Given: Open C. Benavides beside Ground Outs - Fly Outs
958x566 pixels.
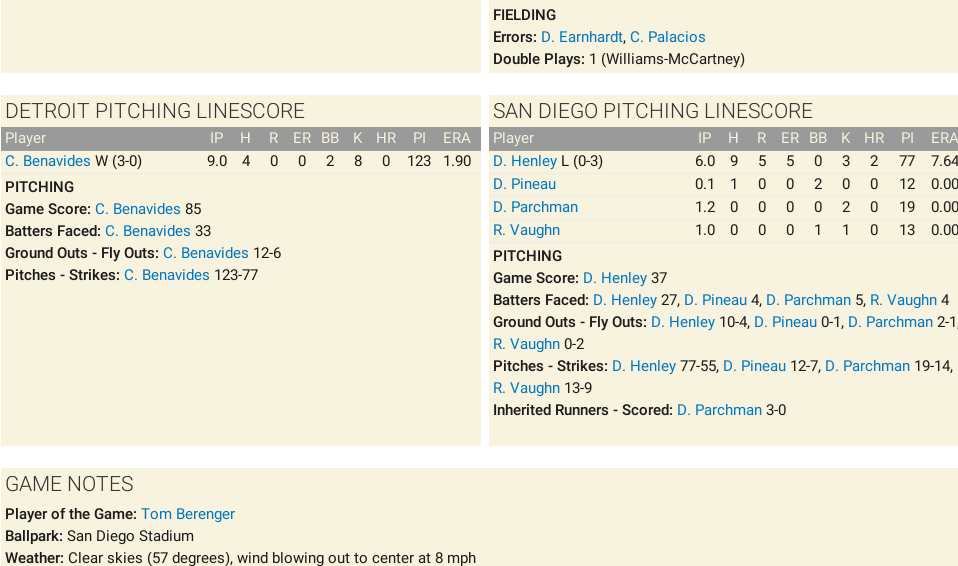Looking at the screenshot, I should pyautogui.click(x=206, y=253).
